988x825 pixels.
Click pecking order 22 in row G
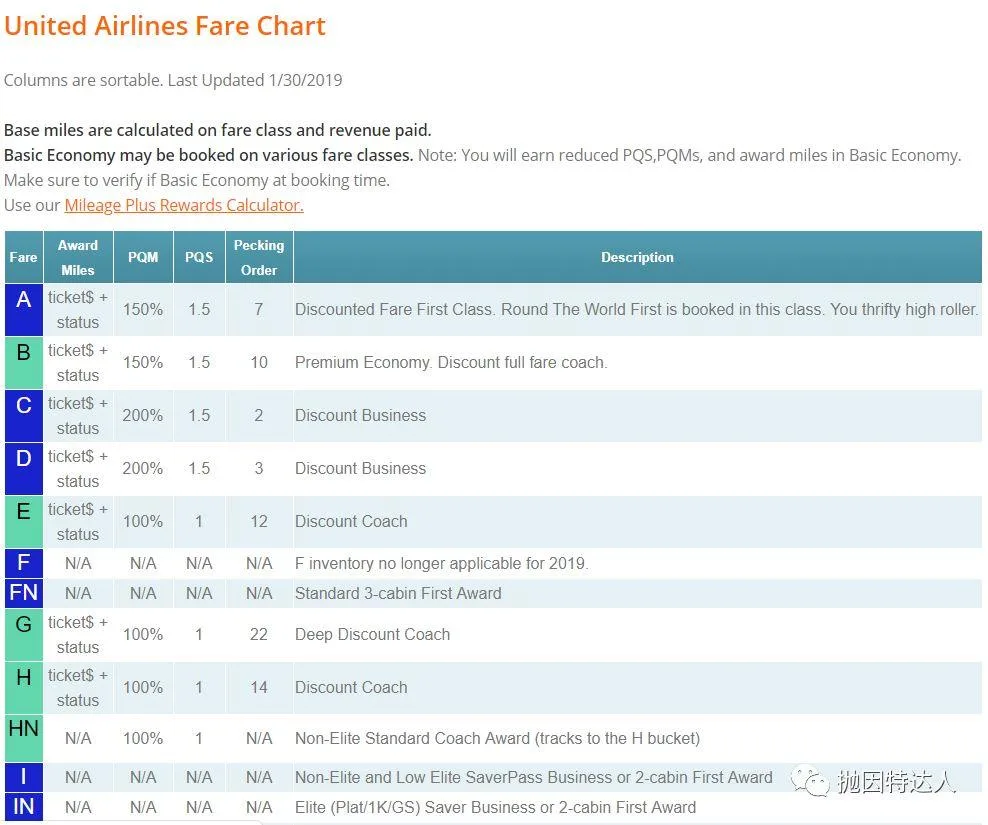pyautogui.click(x=259, y=634)
